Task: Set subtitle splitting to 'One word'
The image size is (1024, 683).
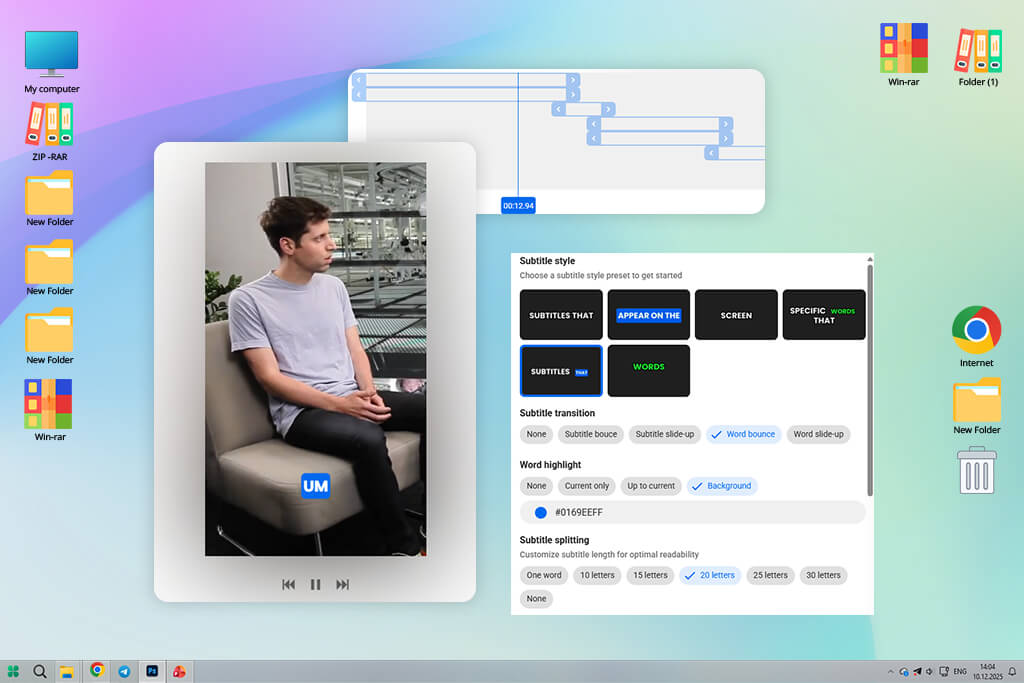Action: coord(544,575)
